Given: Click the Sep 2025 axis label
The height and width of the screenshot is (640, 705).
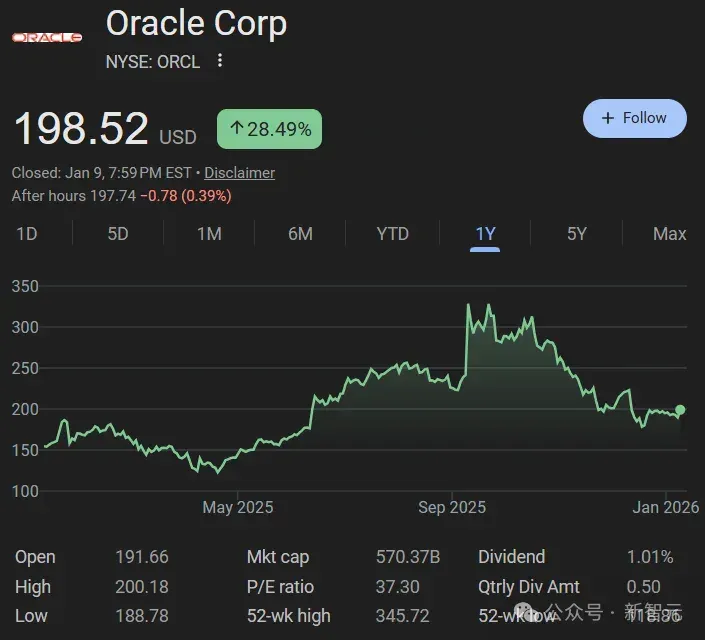Looking at the screenshot, I should (x=452, y=507).
